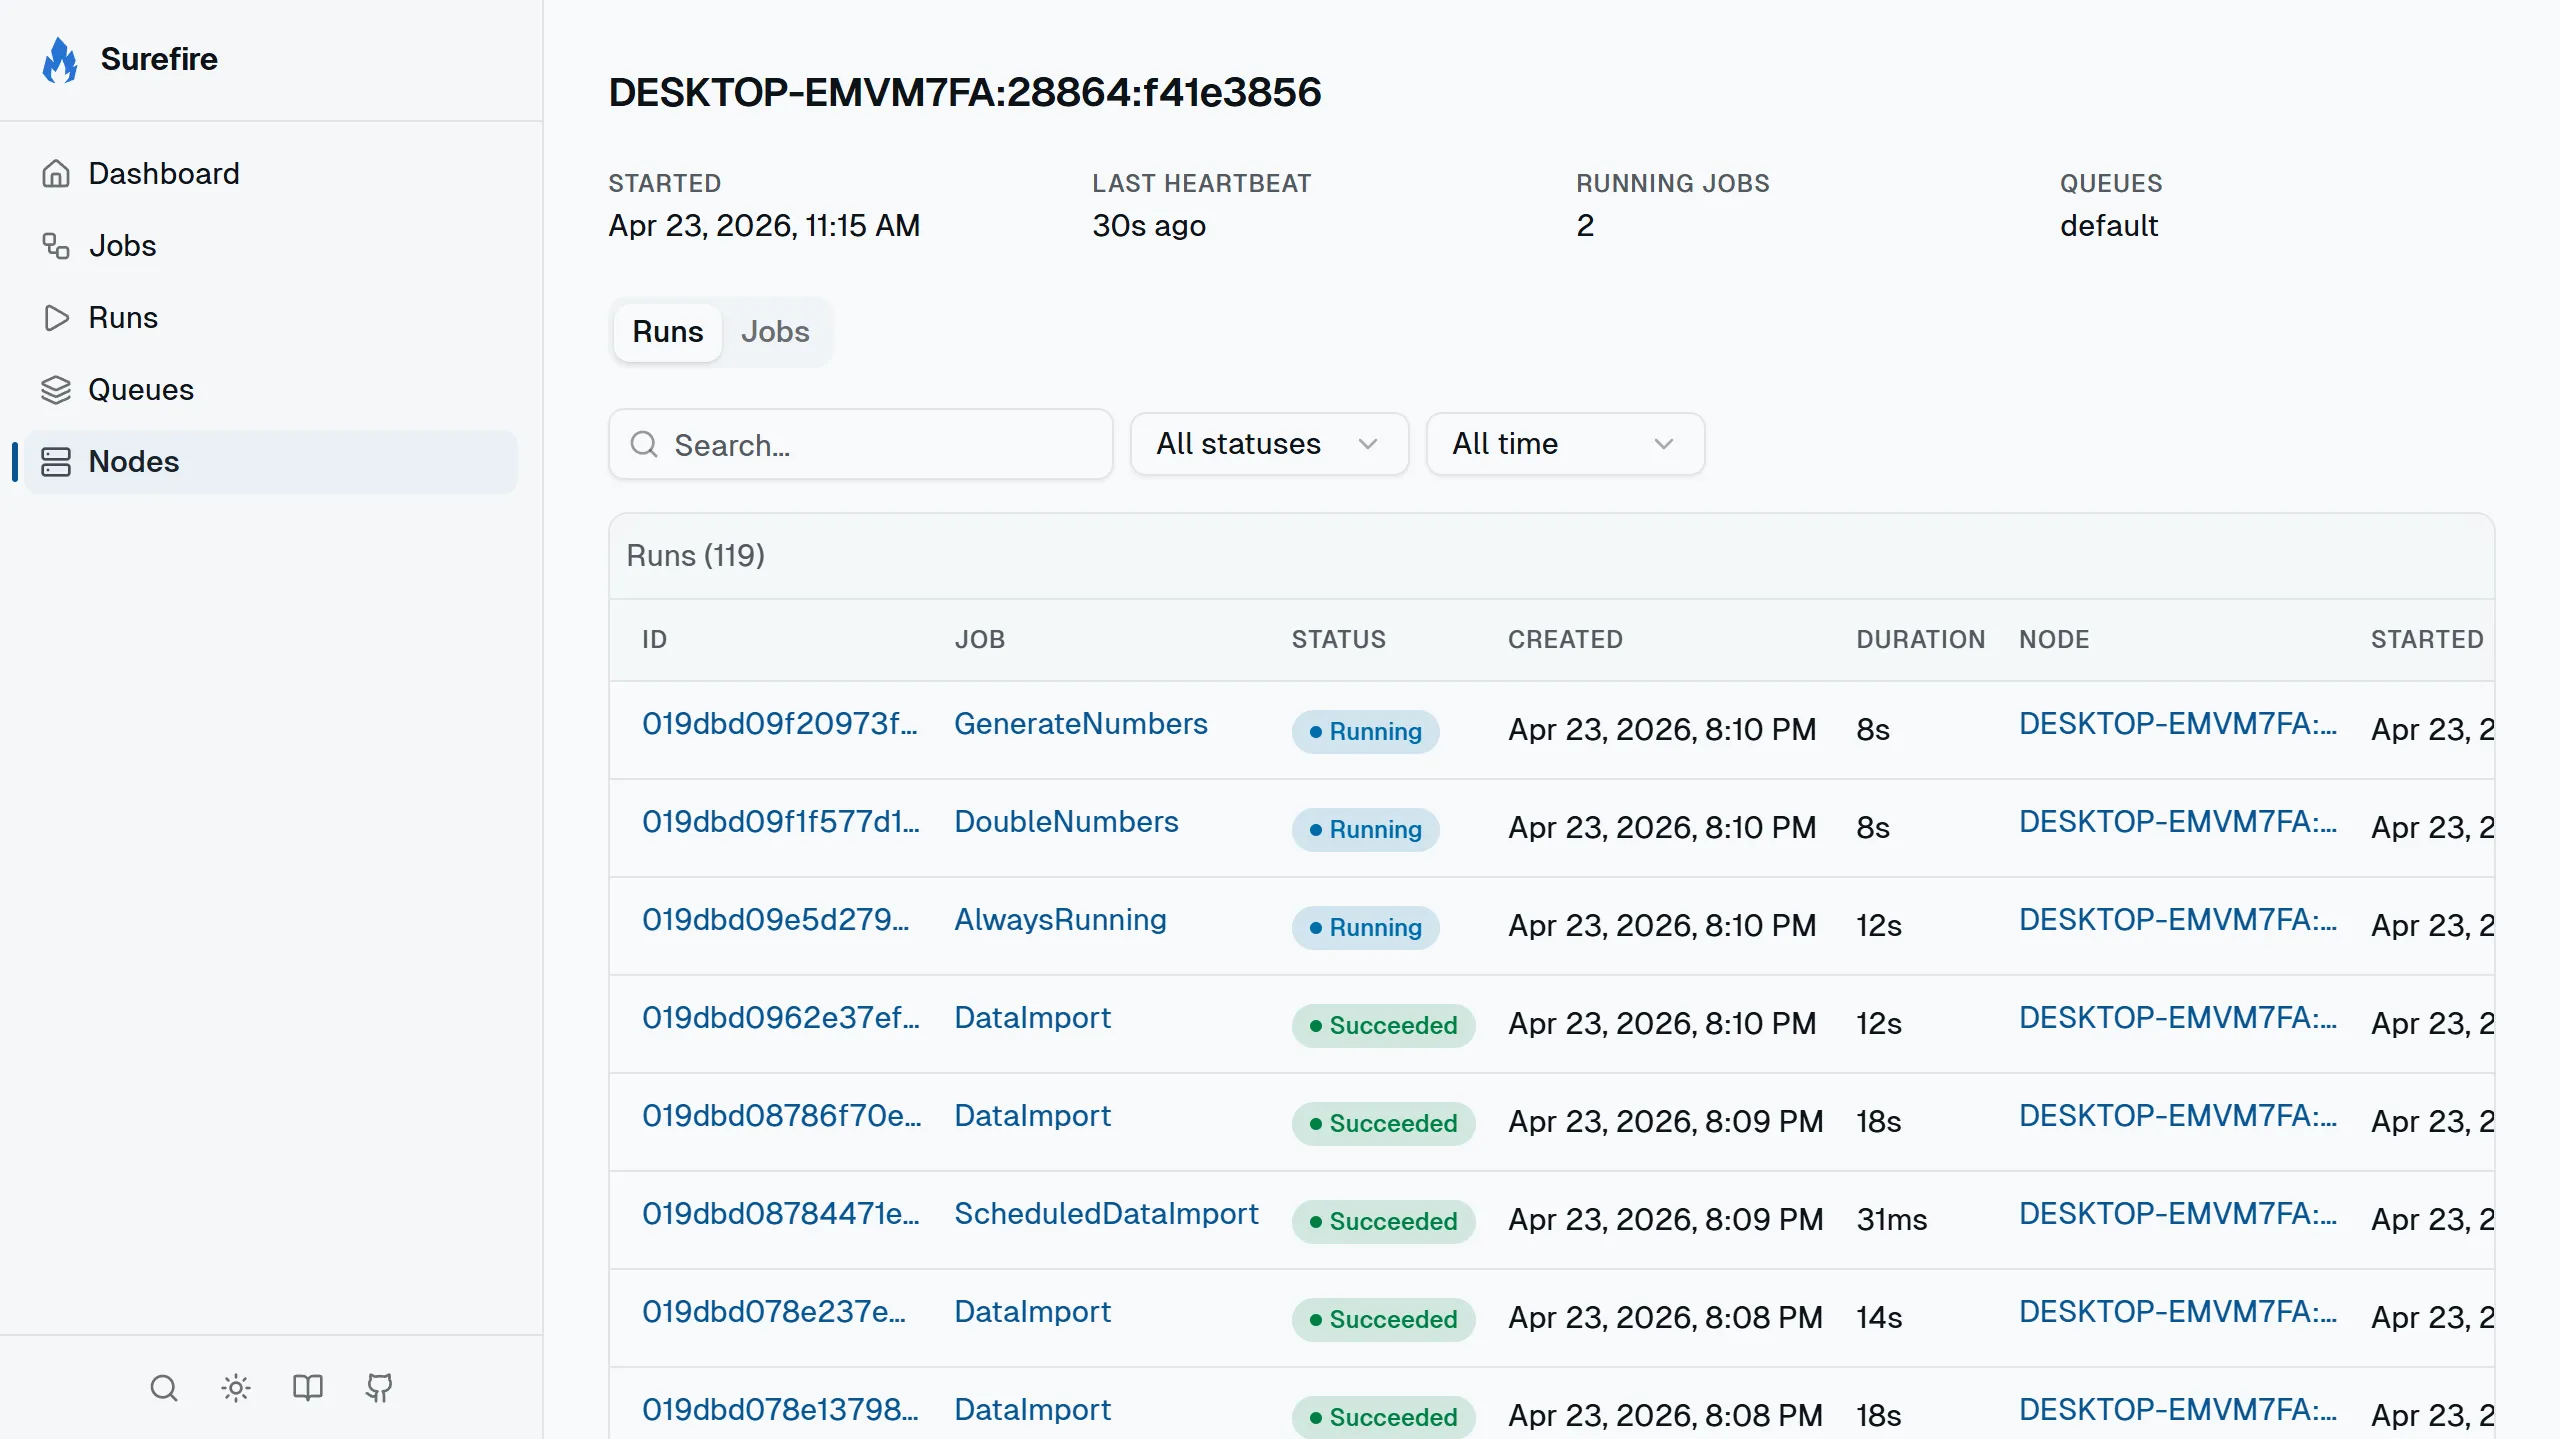Click the default queue value
This screenshot has height=1439, width=2560.
pos(2109,226)
